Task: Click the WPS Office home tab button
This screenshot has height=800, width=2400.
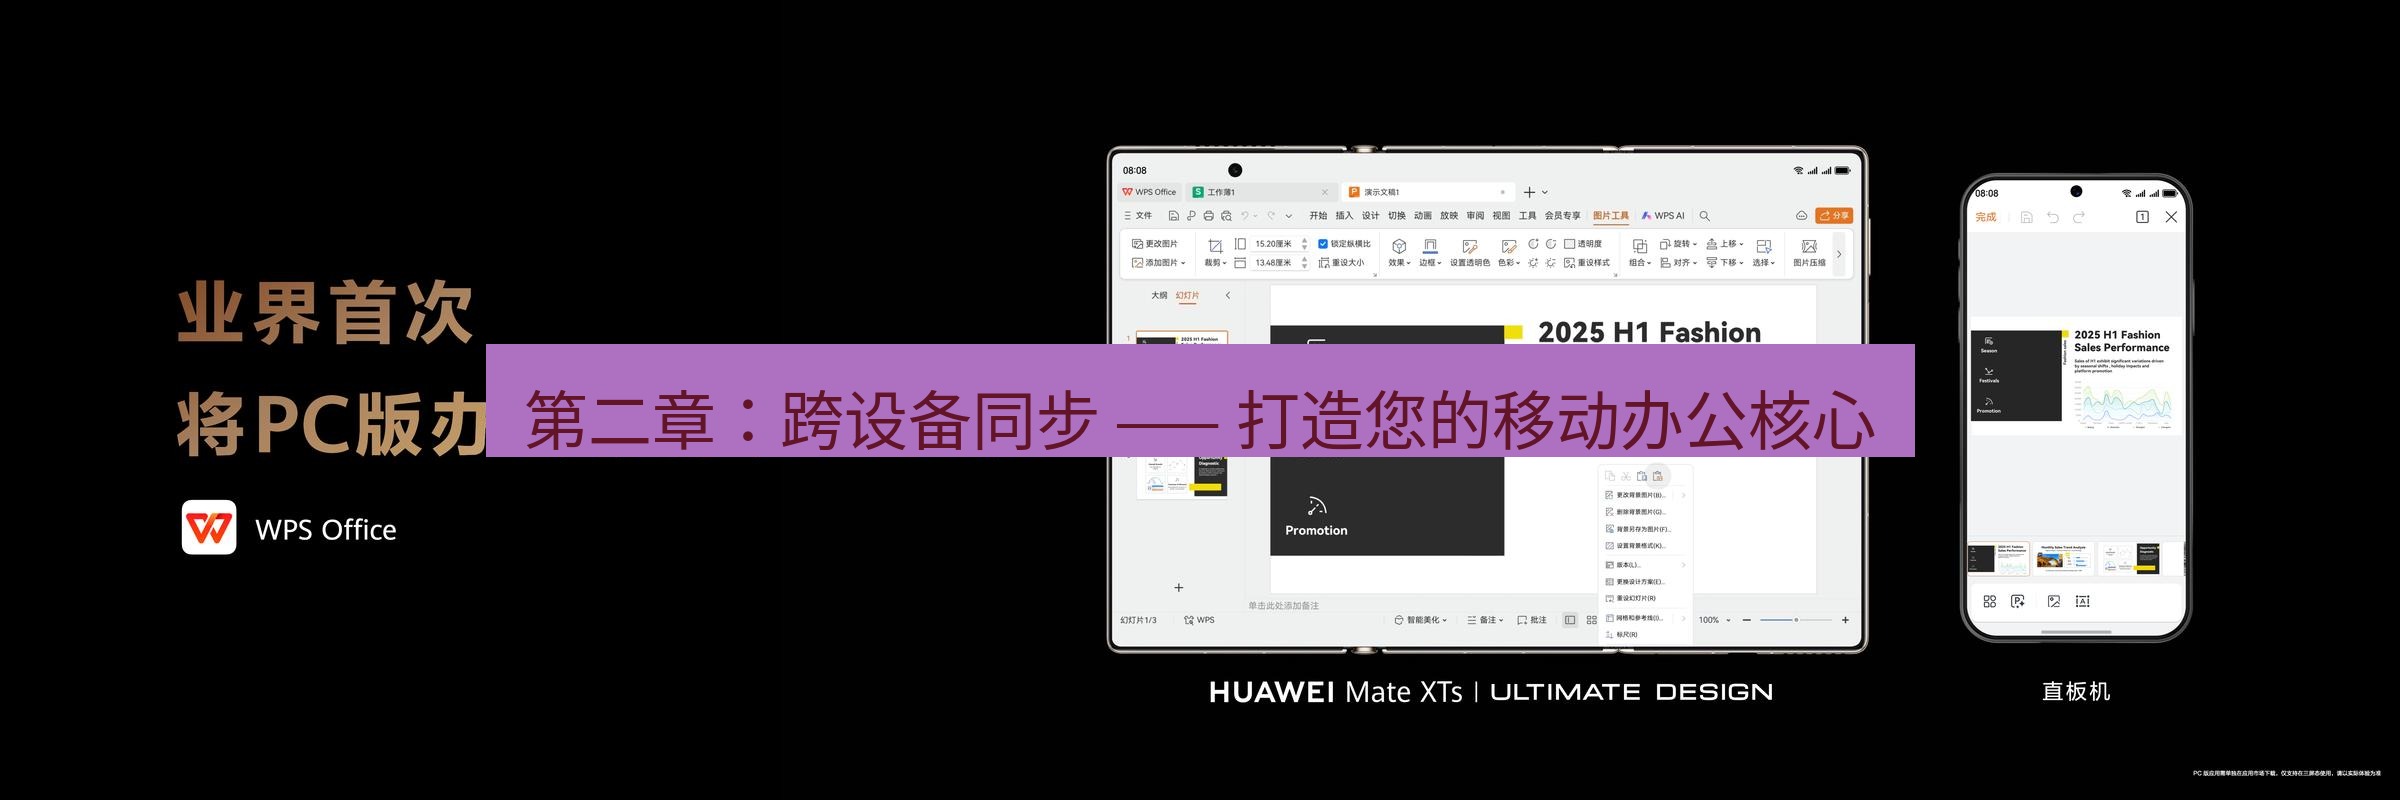Action: (x=1149, y=192)
